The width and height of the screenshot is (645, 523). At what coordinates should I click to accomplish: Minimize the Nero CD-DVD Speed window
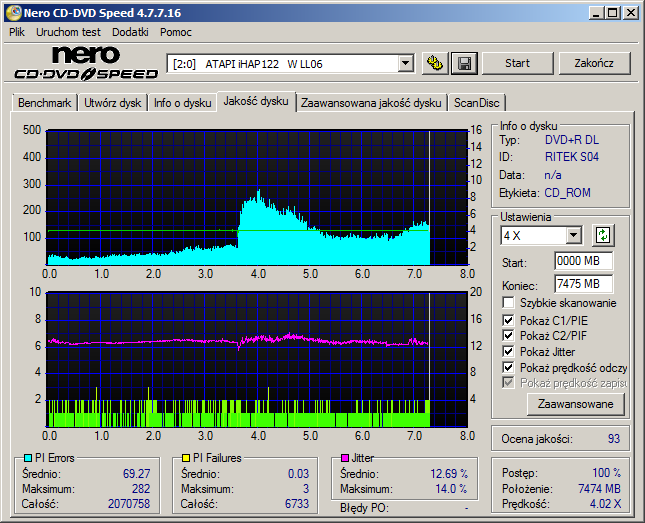tap(596, 13)
